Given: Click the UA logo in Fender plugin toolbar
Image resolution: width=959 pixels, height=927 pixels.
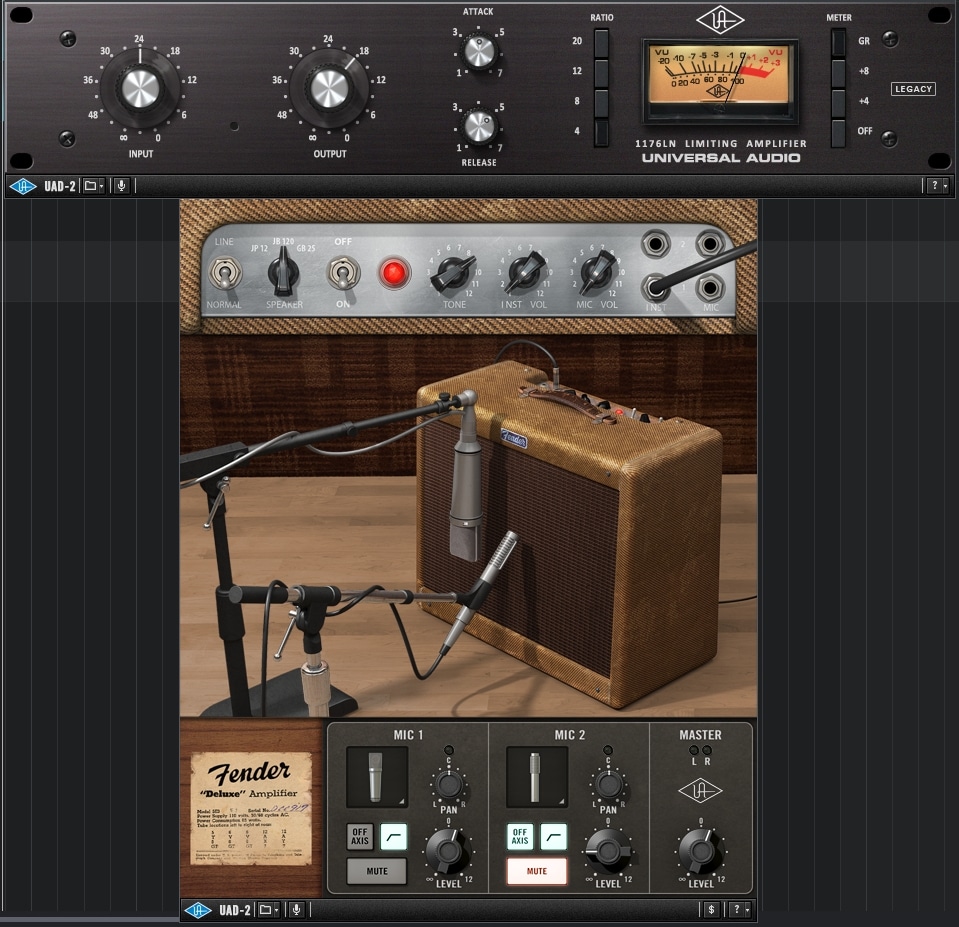Looking at the screenshot, I should point(198,910).
